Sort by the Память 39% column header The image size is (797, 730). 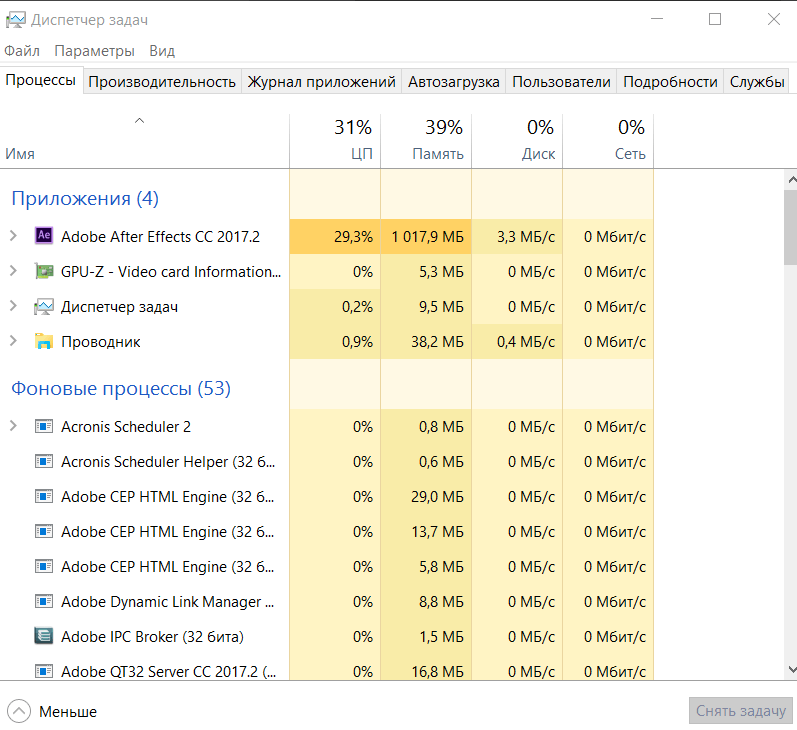tap(426, 141)
